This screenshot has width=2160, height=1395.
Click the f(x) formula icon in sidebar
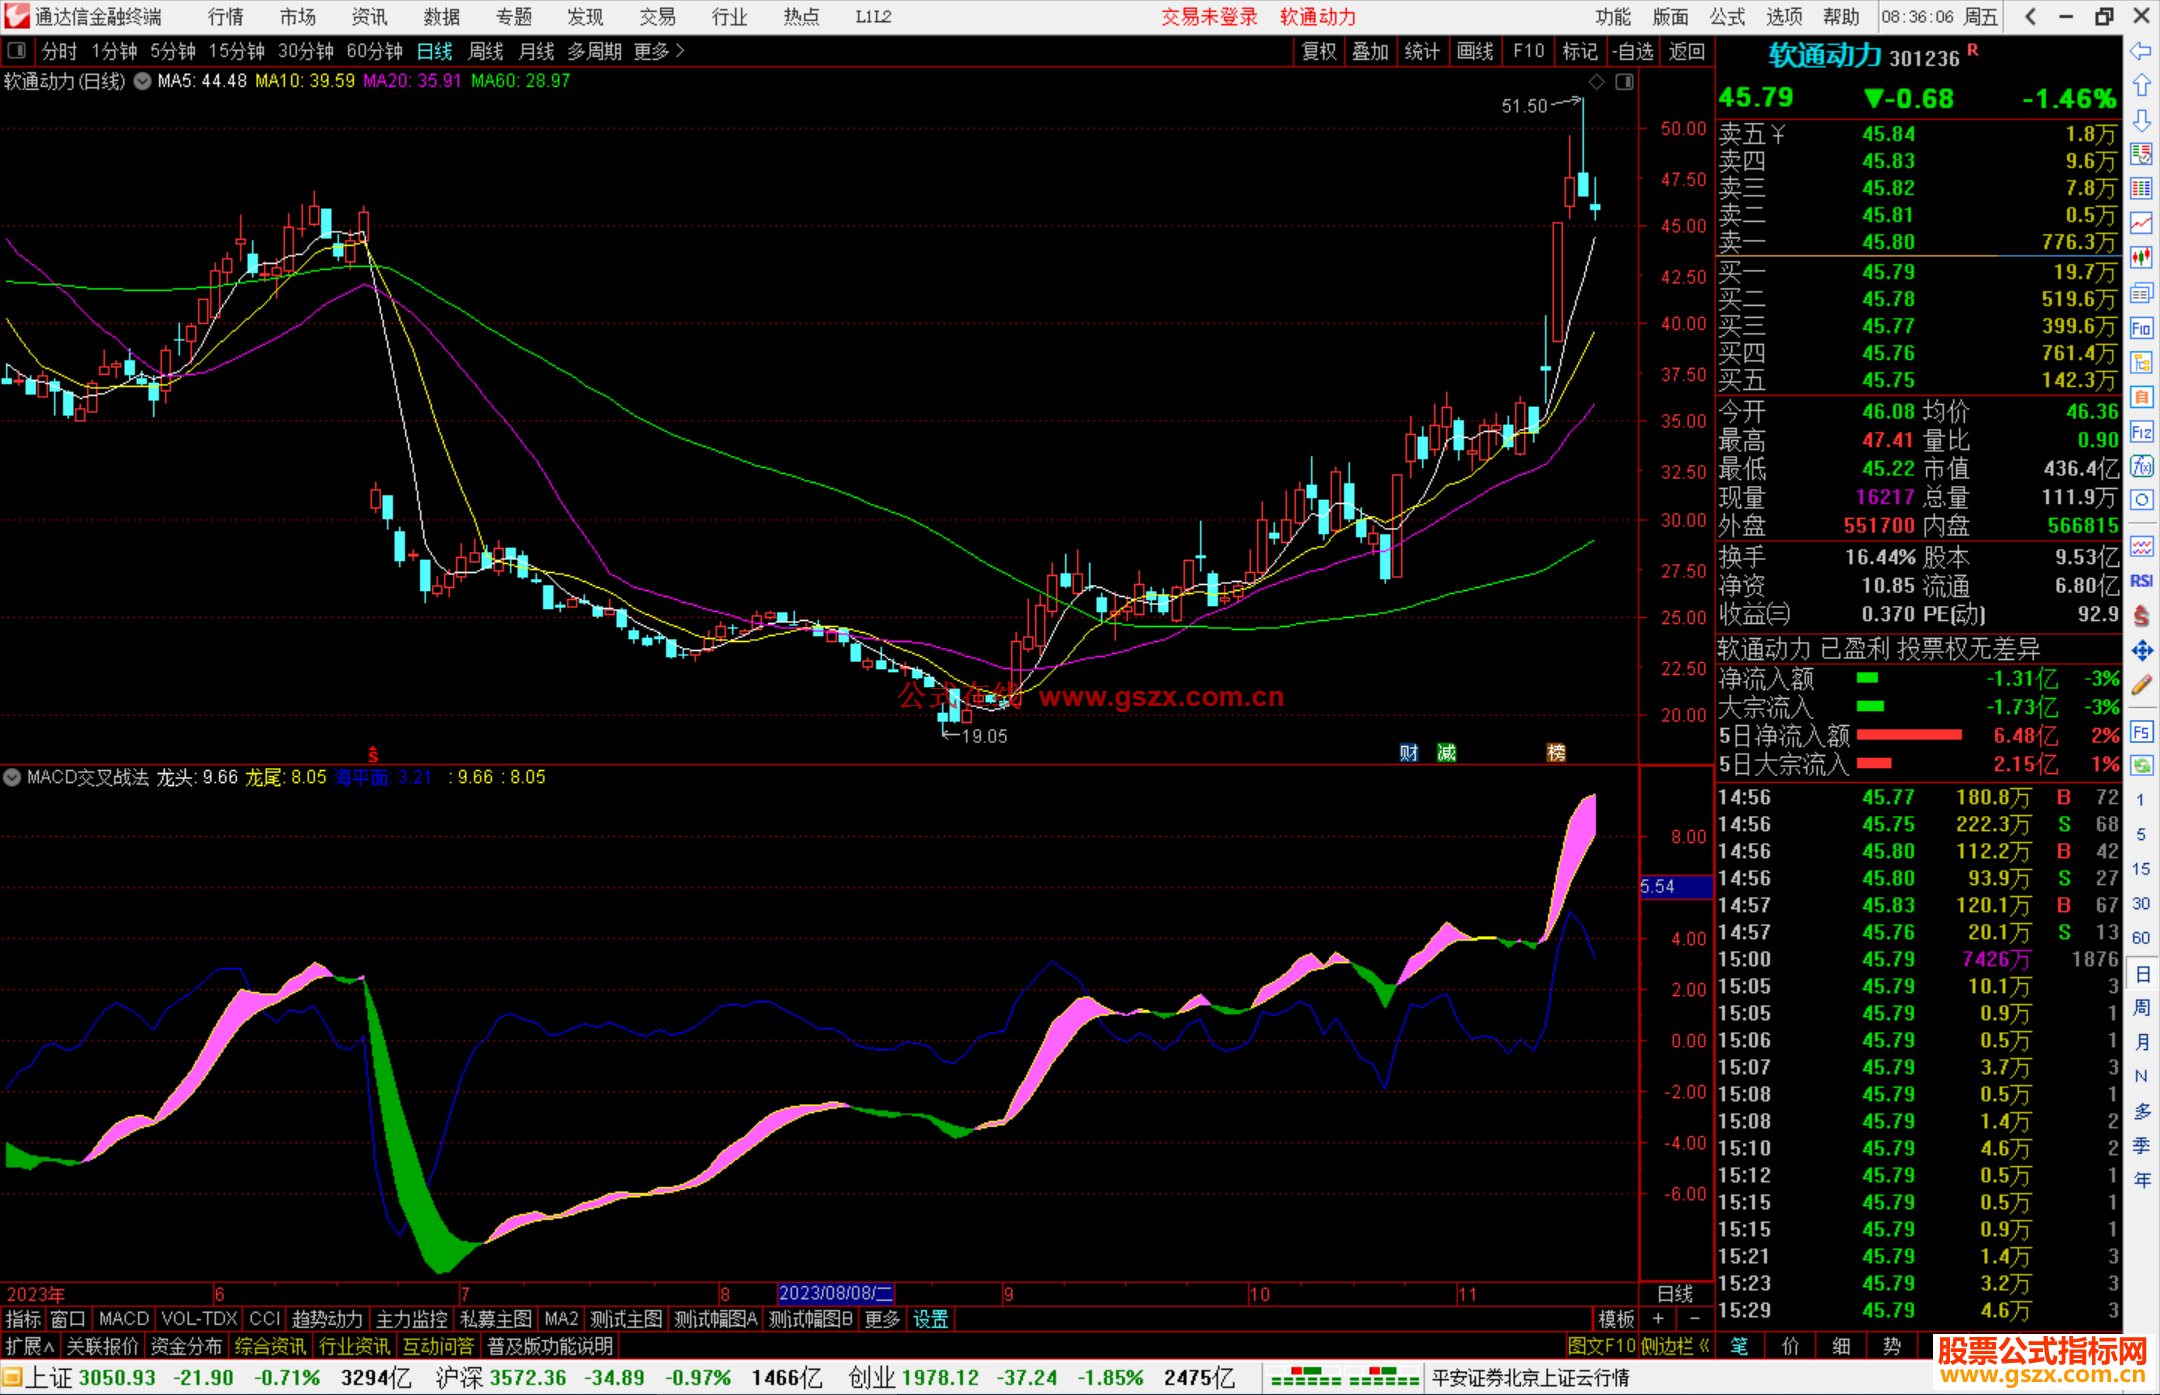(x=2141, y=466)
